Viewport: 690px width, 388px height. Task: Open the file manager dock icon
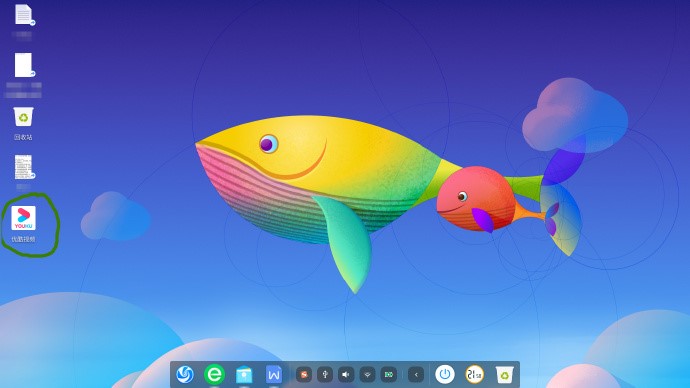click(244, 375)
